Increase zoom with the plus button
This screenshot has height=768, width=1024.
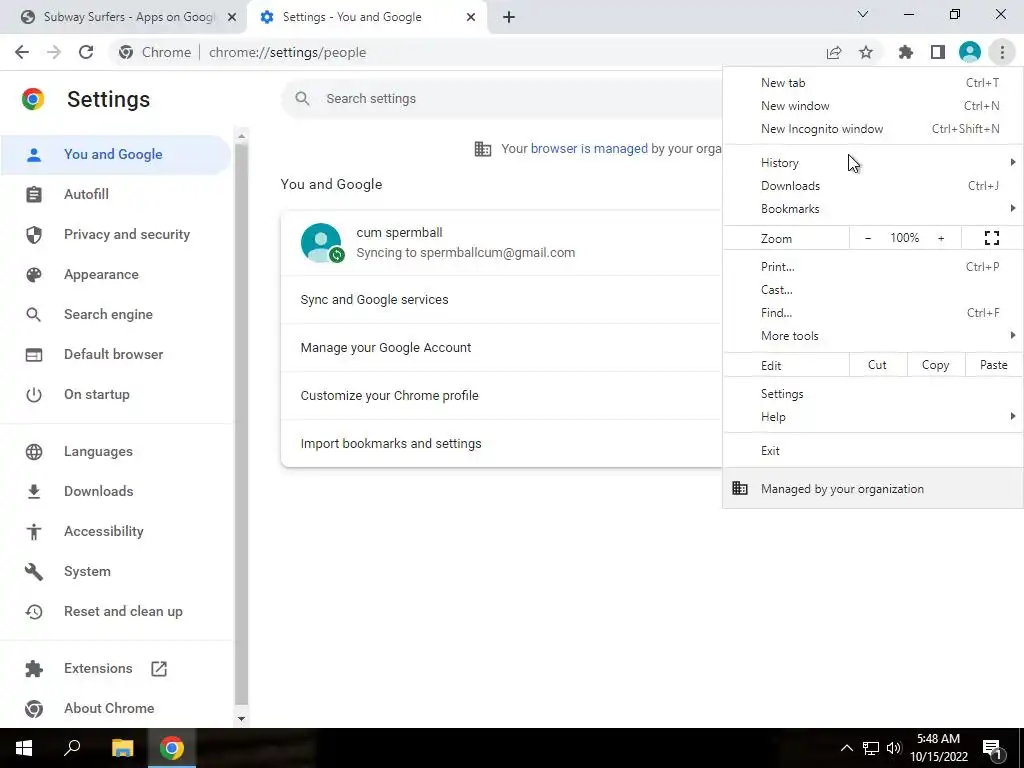[941, 238]
